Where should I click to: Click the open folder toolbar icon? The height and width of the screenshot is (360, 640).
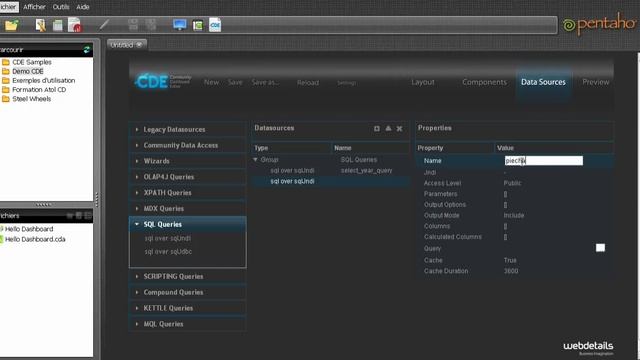coord(12,25)
